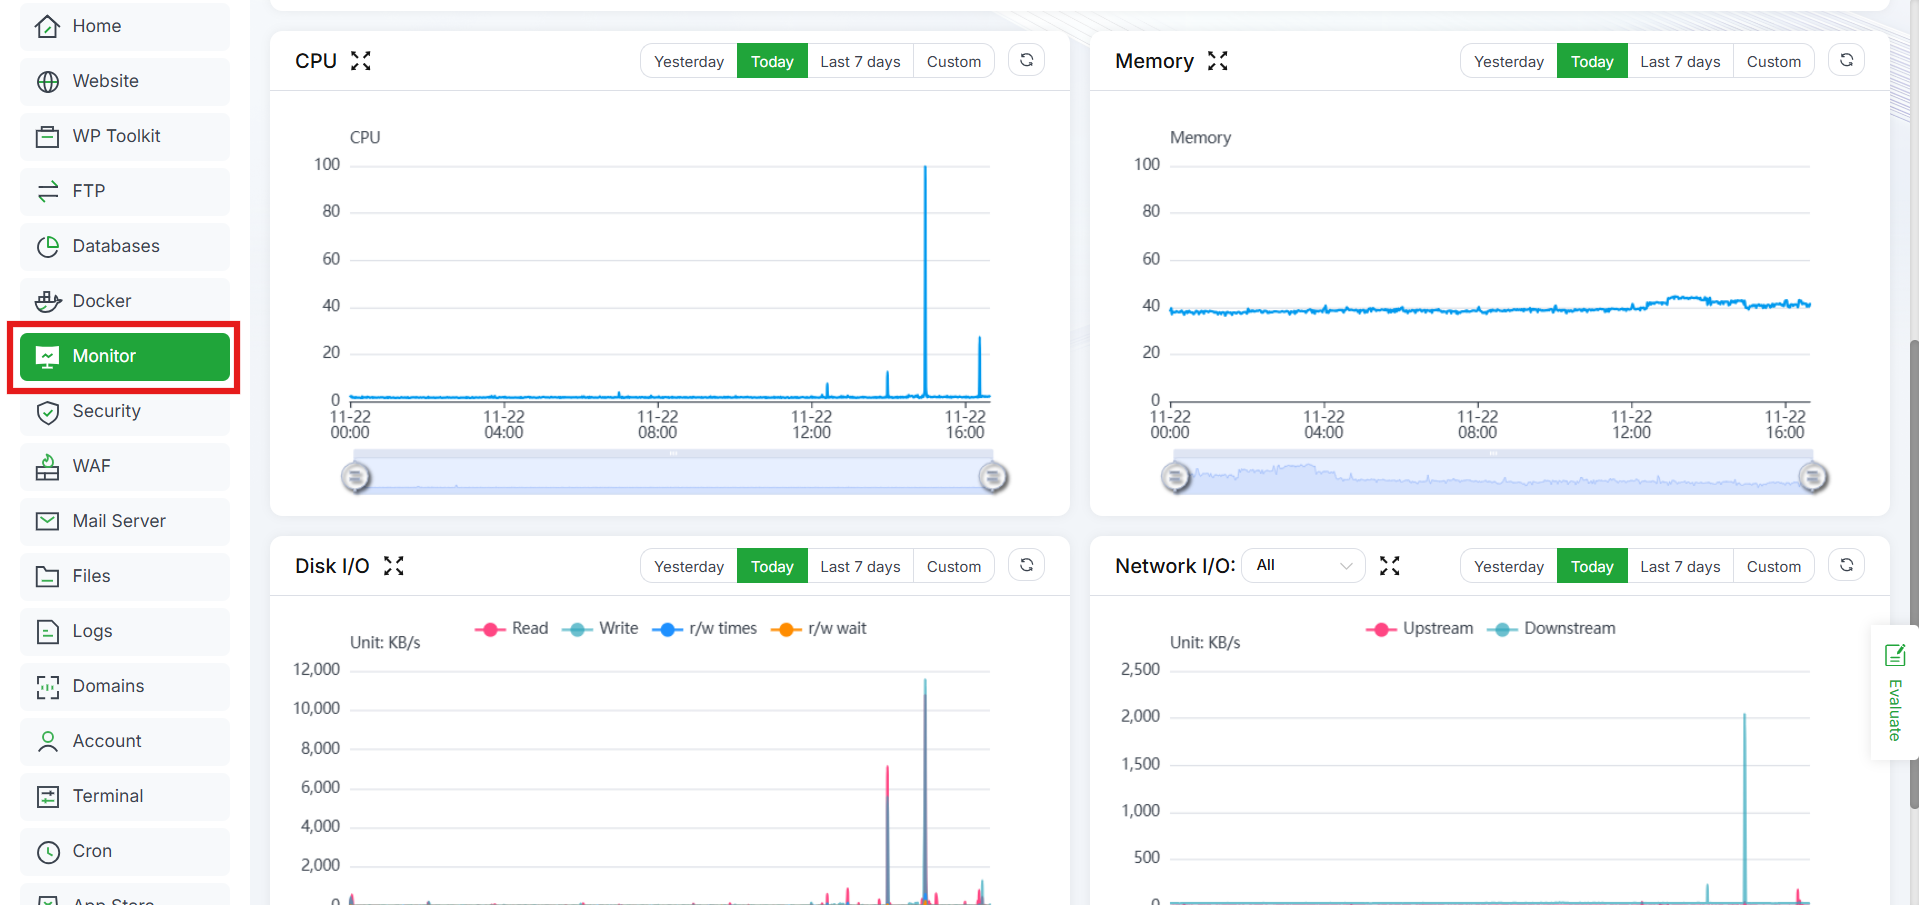The image size is (1919, 905).
Task: Click the Website globe icon
Action: click(x=48, y=82)
